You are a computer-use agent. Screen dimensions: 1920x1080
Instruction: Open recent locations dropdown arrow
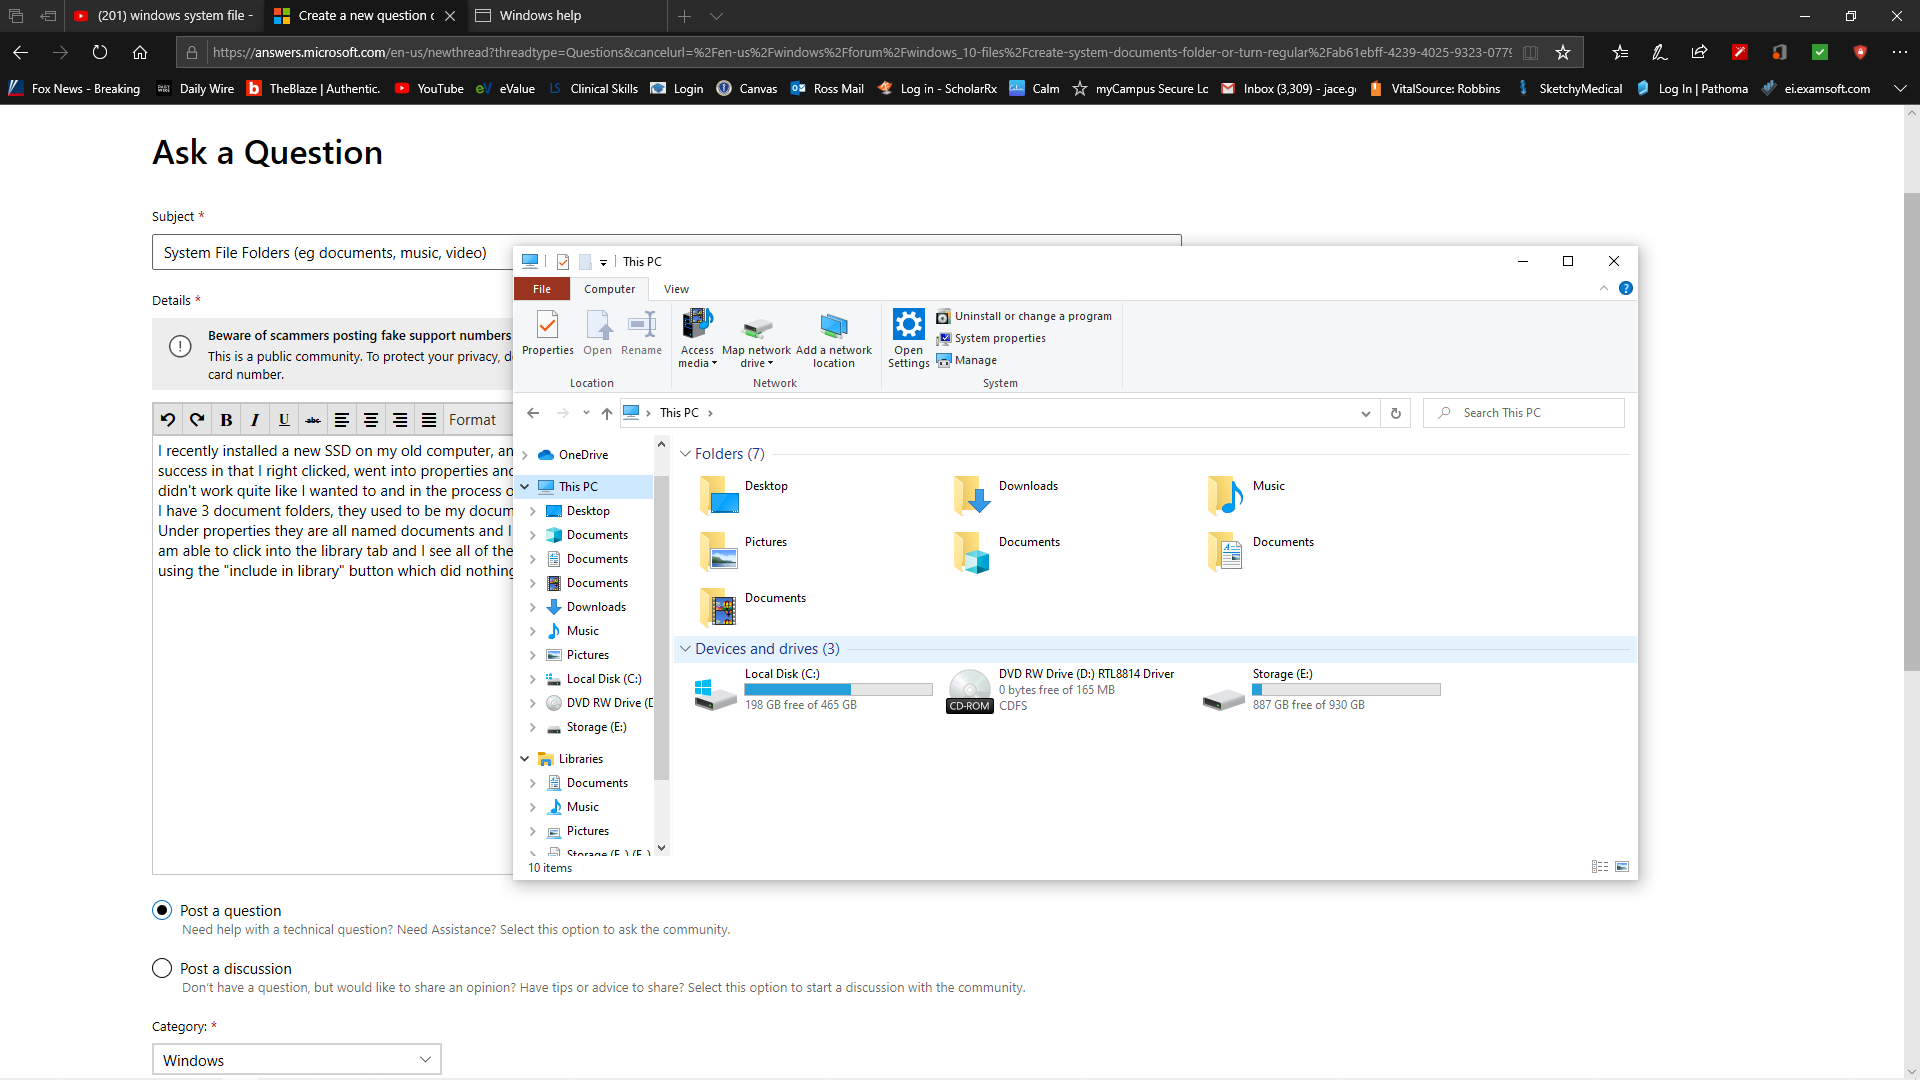pyautogui.click(x=586, y=413)
